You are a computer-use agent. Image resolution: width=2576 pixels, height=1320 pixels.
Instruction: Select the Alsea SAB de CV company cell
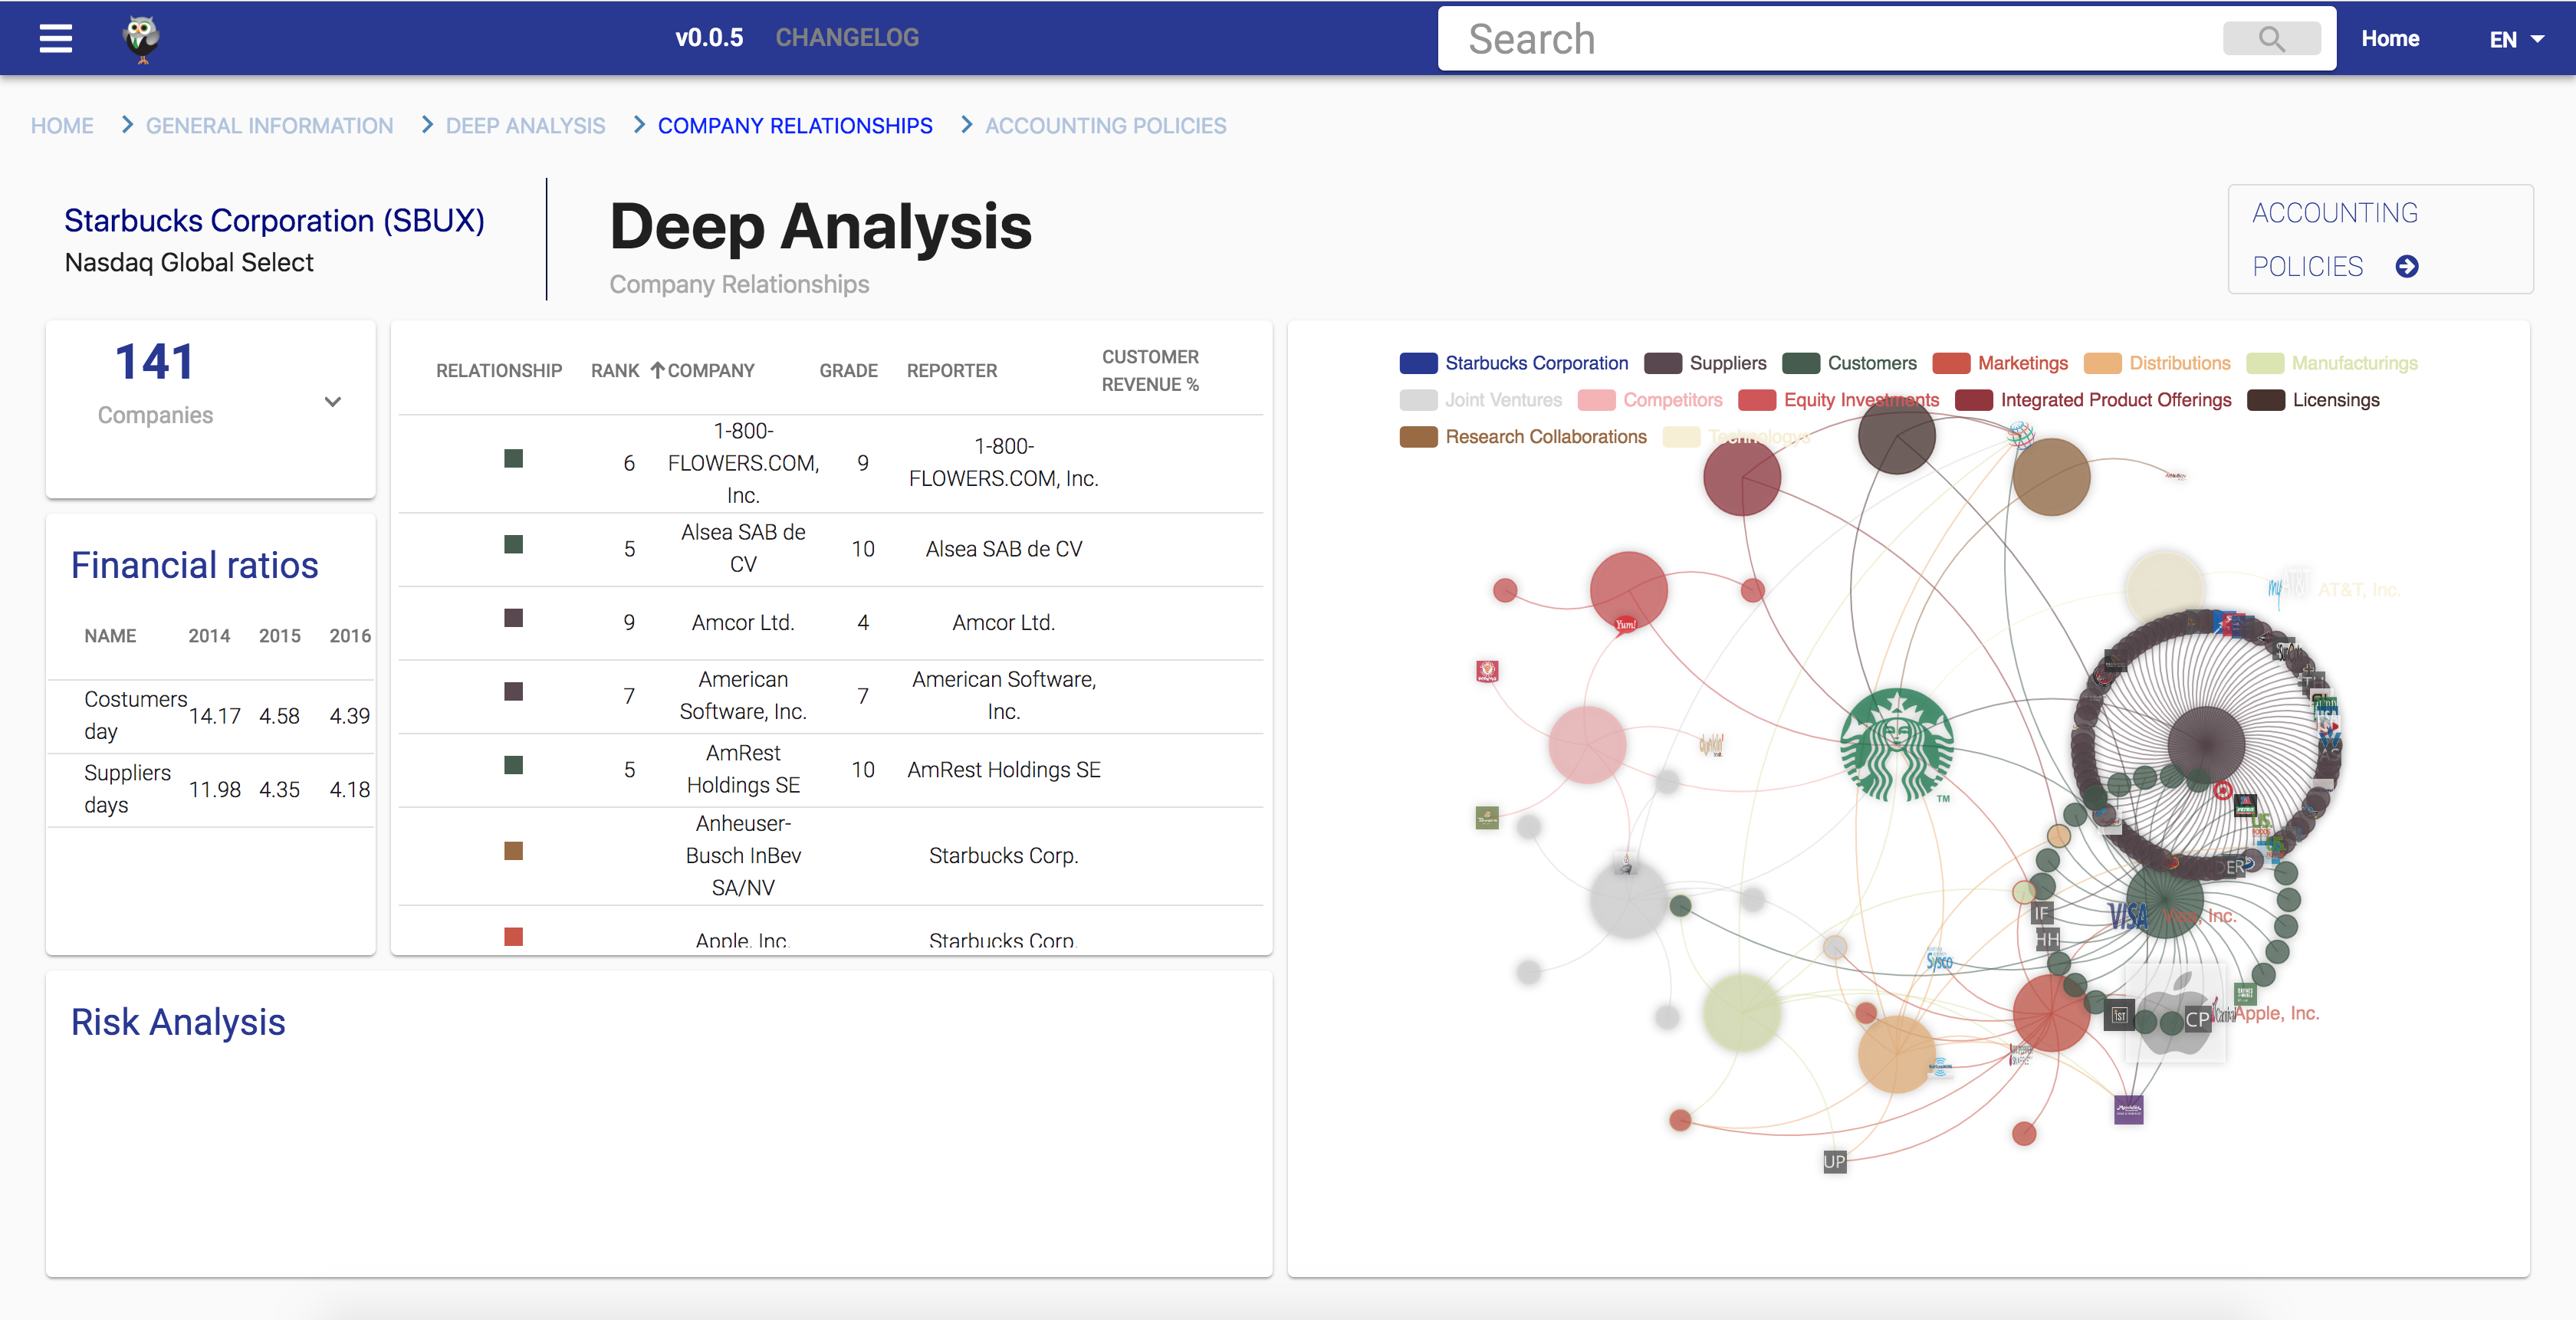(743, 548)
